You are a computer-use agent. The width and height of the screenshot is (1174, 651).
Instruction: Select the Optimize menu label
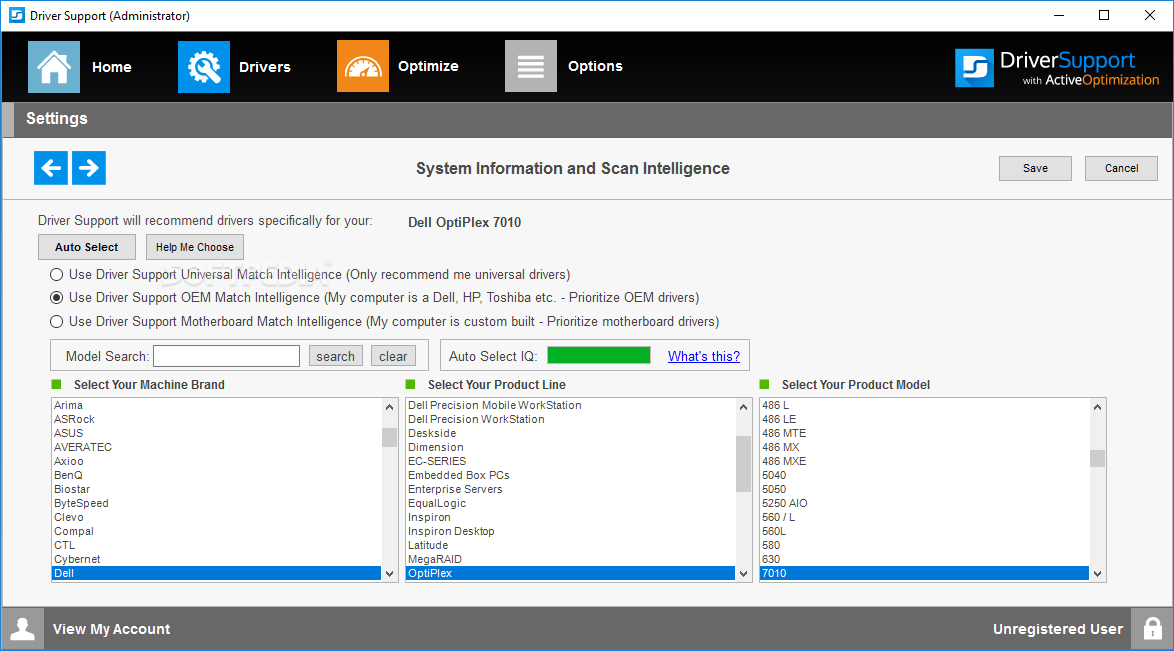428,66
